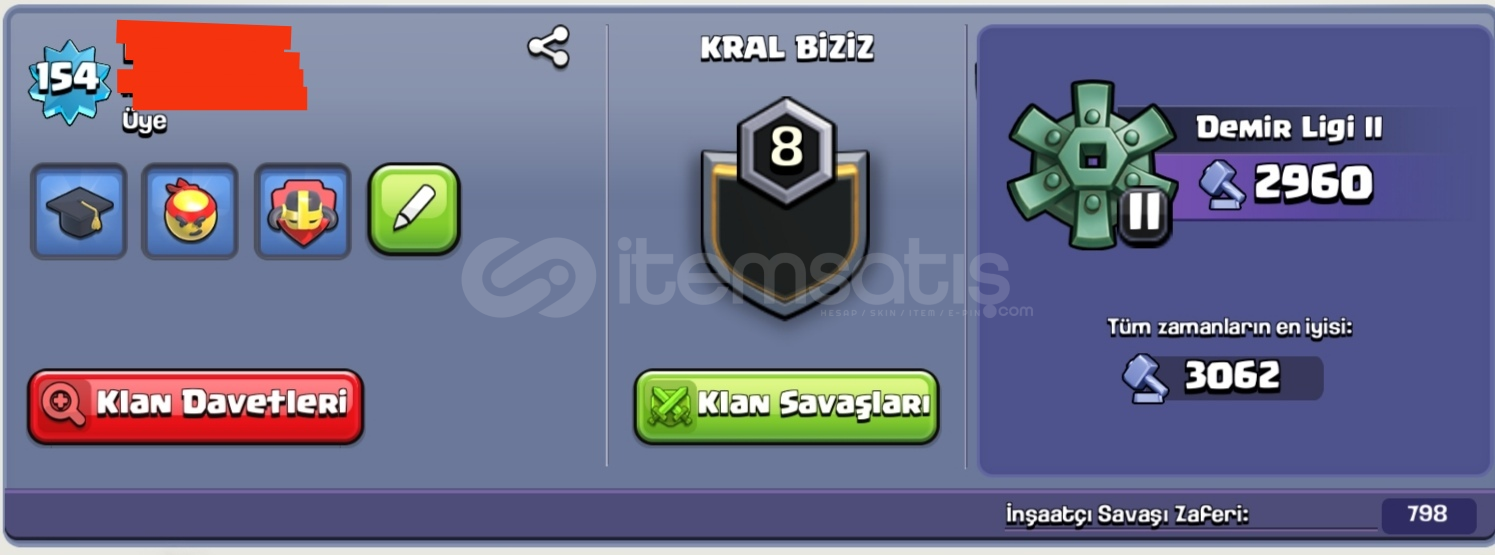Click the green pencil edit button
1495x555 pixels.
[x=414, y=209]
